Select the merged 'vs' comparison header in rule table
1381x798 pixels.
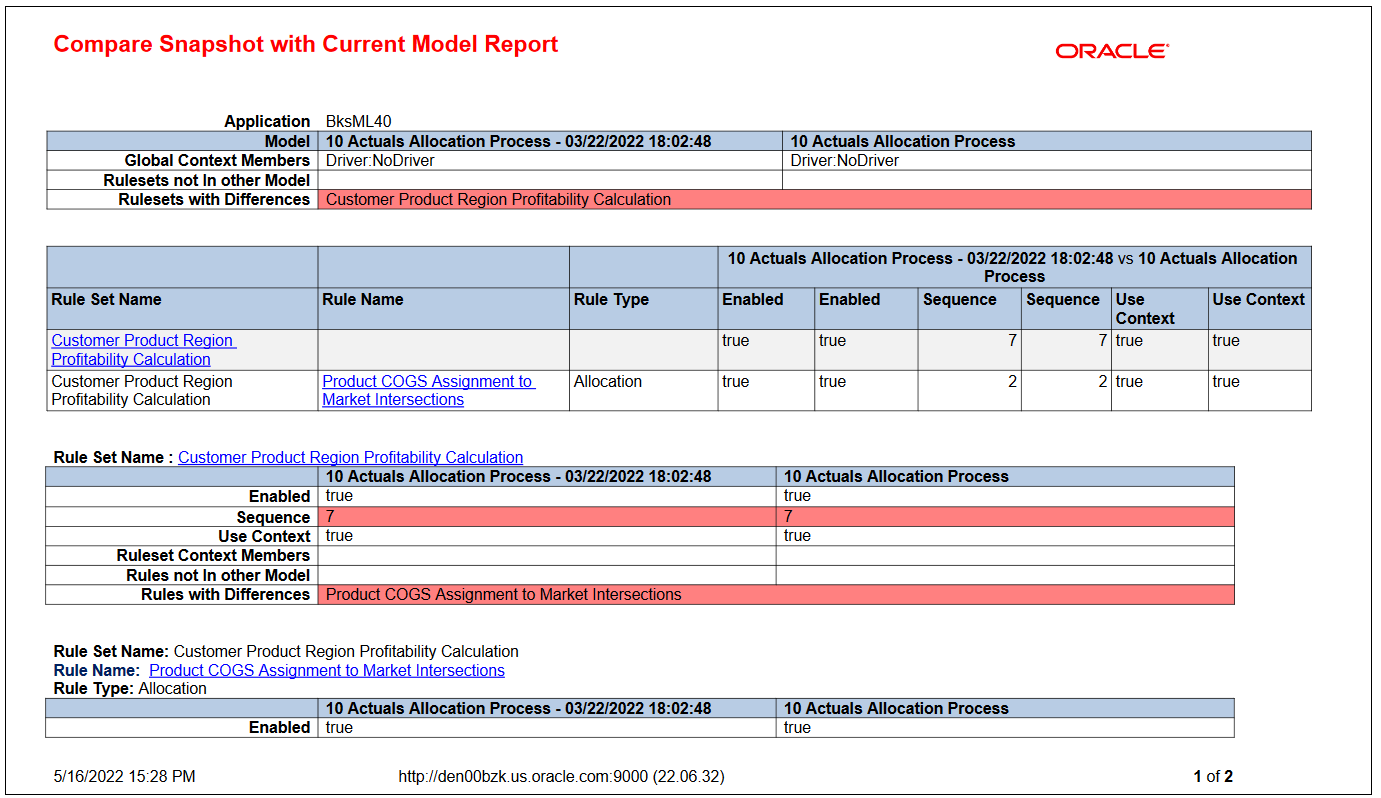coord(1013,267)
